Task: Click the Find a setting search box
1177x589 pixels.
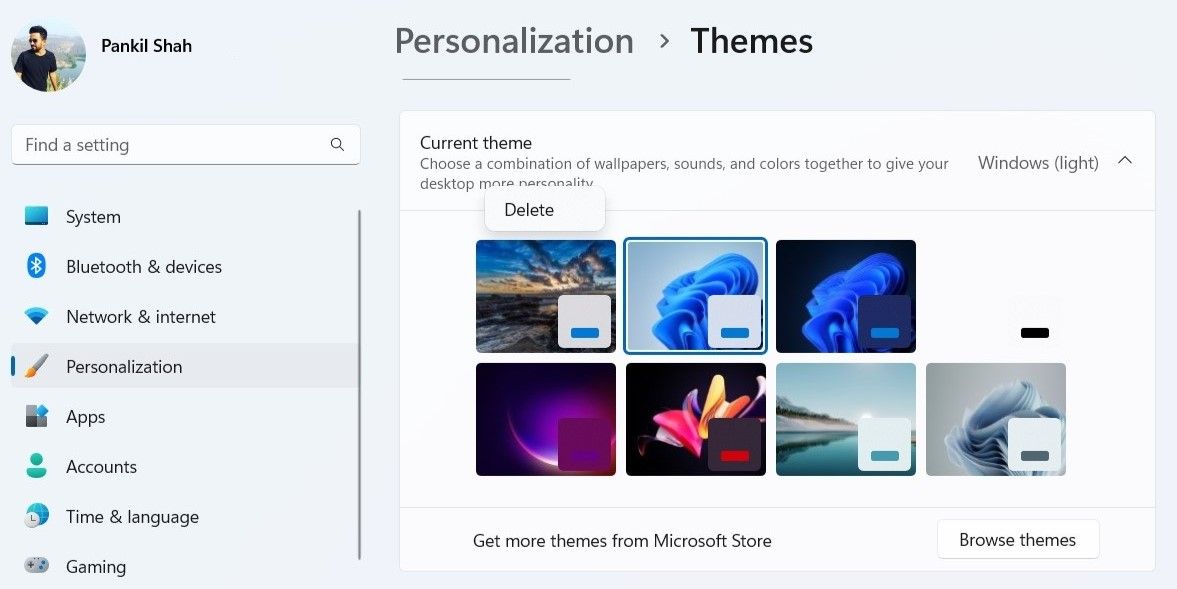Action: coord(185,145)
